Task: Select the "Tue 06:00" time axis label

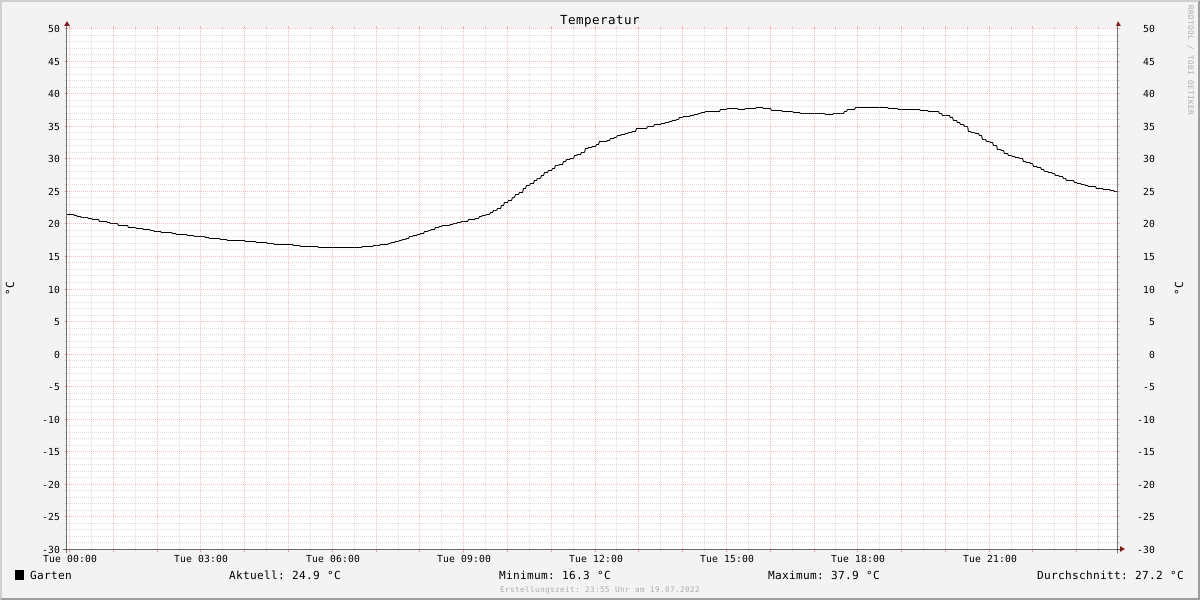Action: pos(333,559)
